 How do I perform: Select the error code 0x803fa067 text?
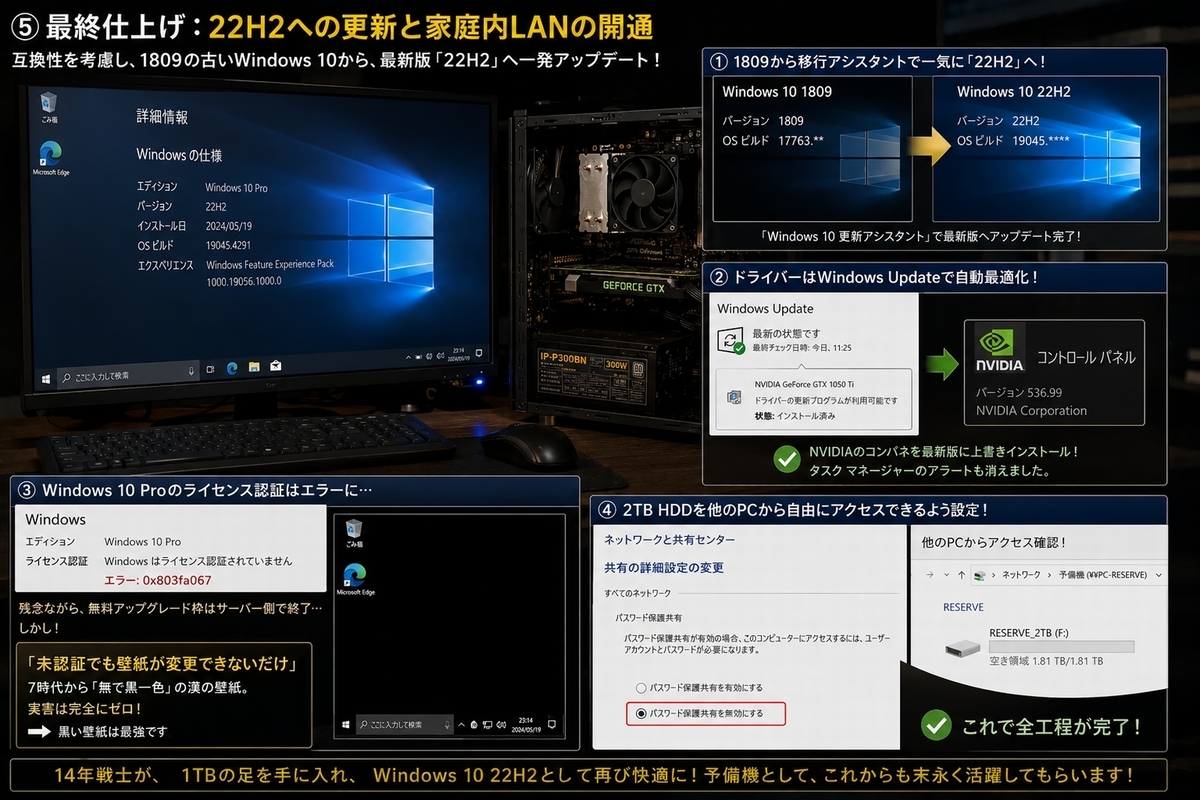click(158, 580)
